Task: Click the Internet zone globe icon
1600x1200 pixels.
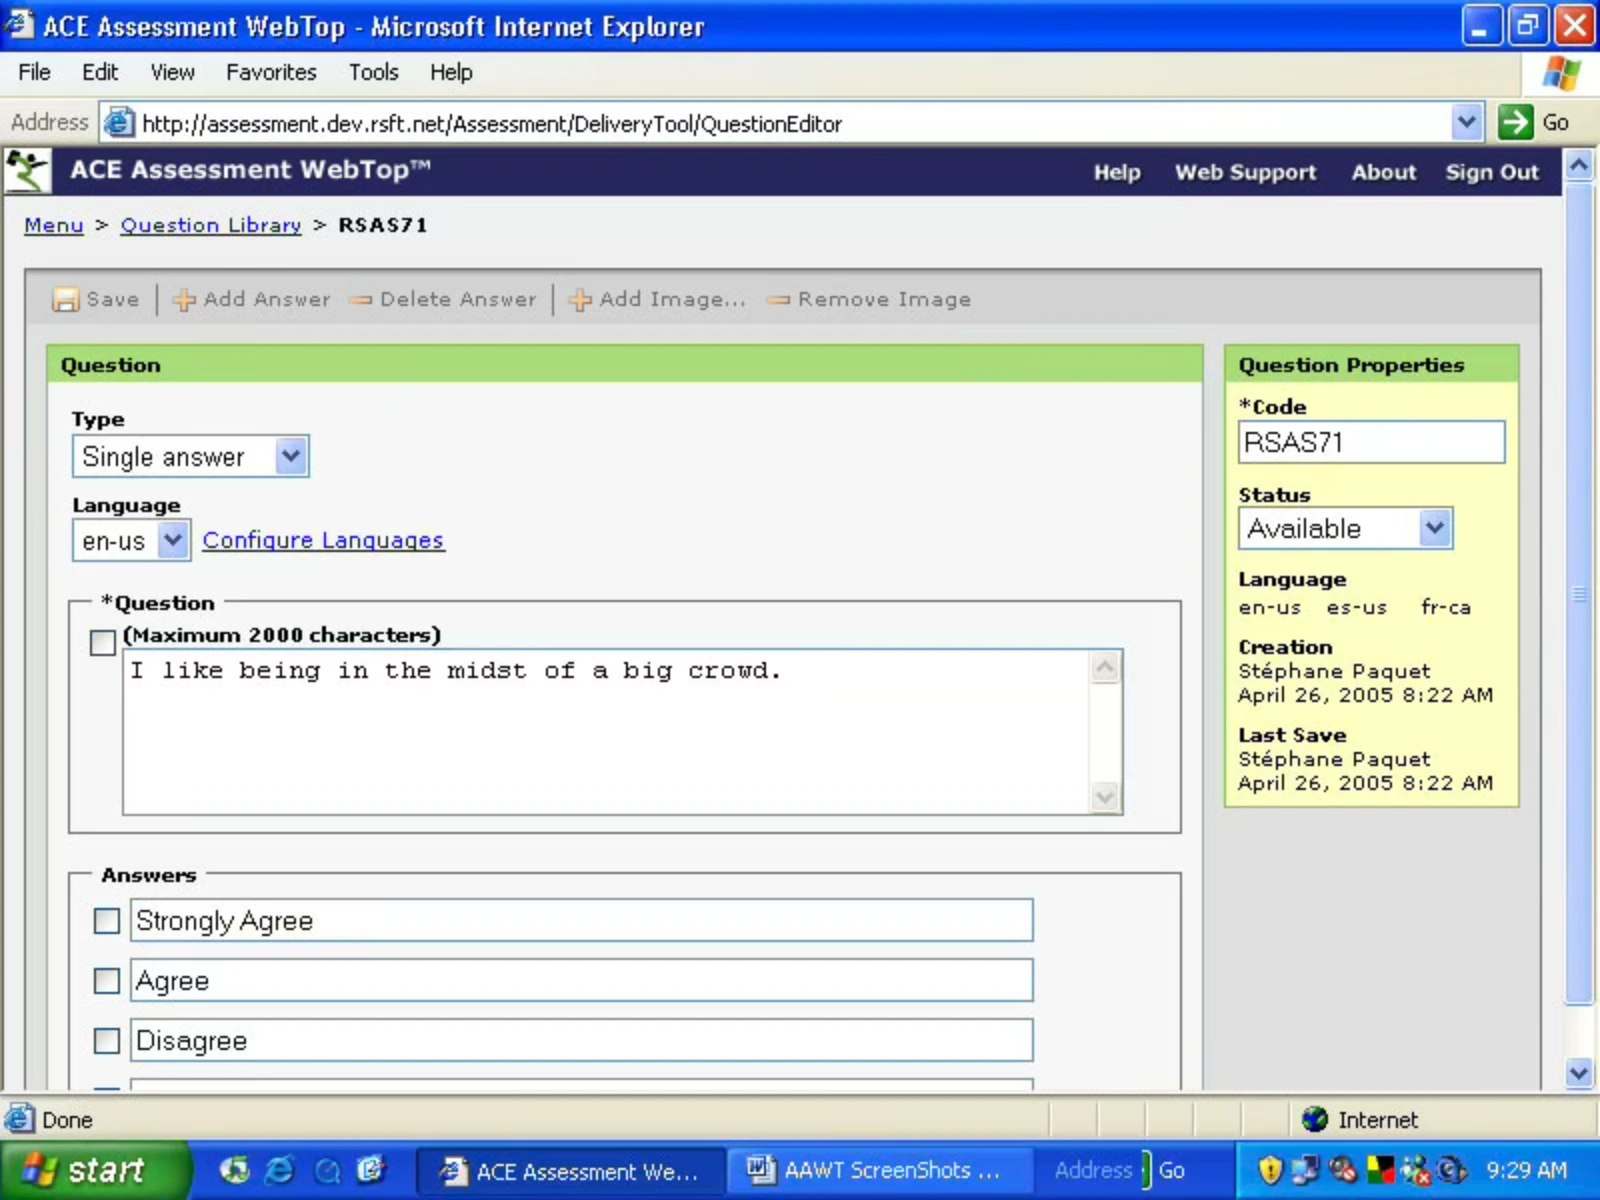Action: pos(1315,1119)
